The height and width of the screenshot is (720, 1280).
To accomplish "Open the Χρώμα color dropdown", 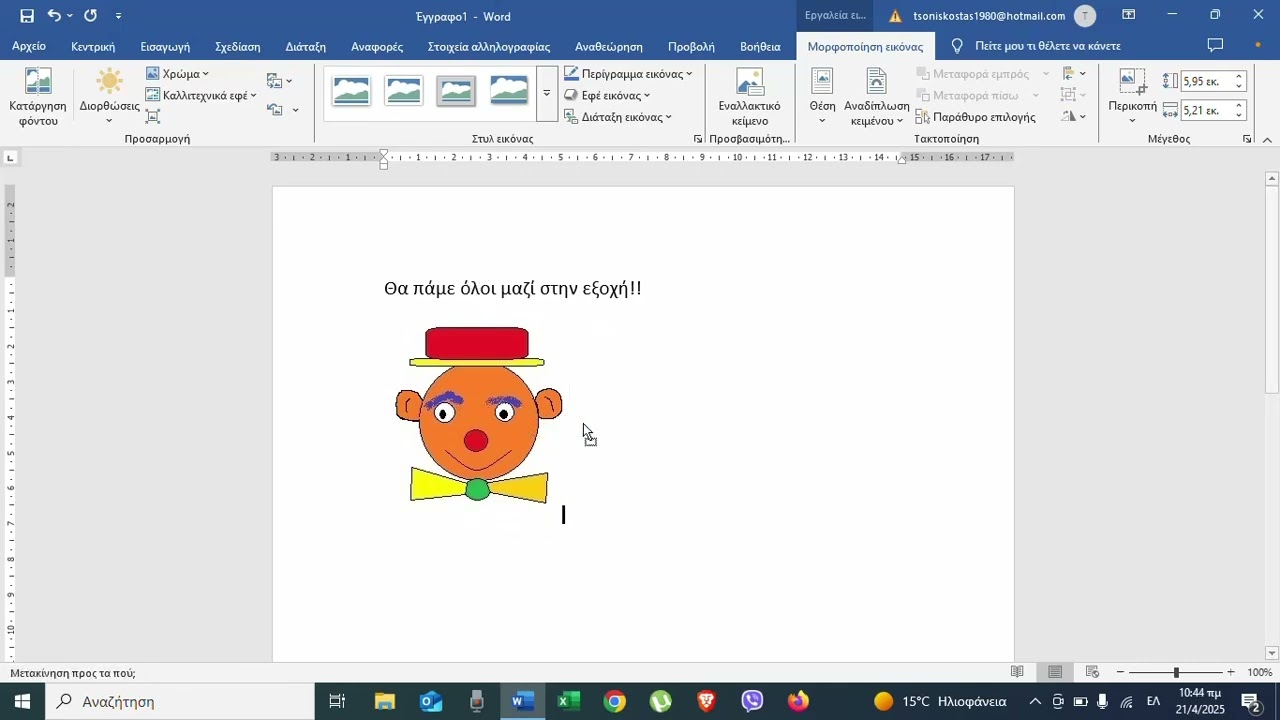I will (x=177, y=74).
